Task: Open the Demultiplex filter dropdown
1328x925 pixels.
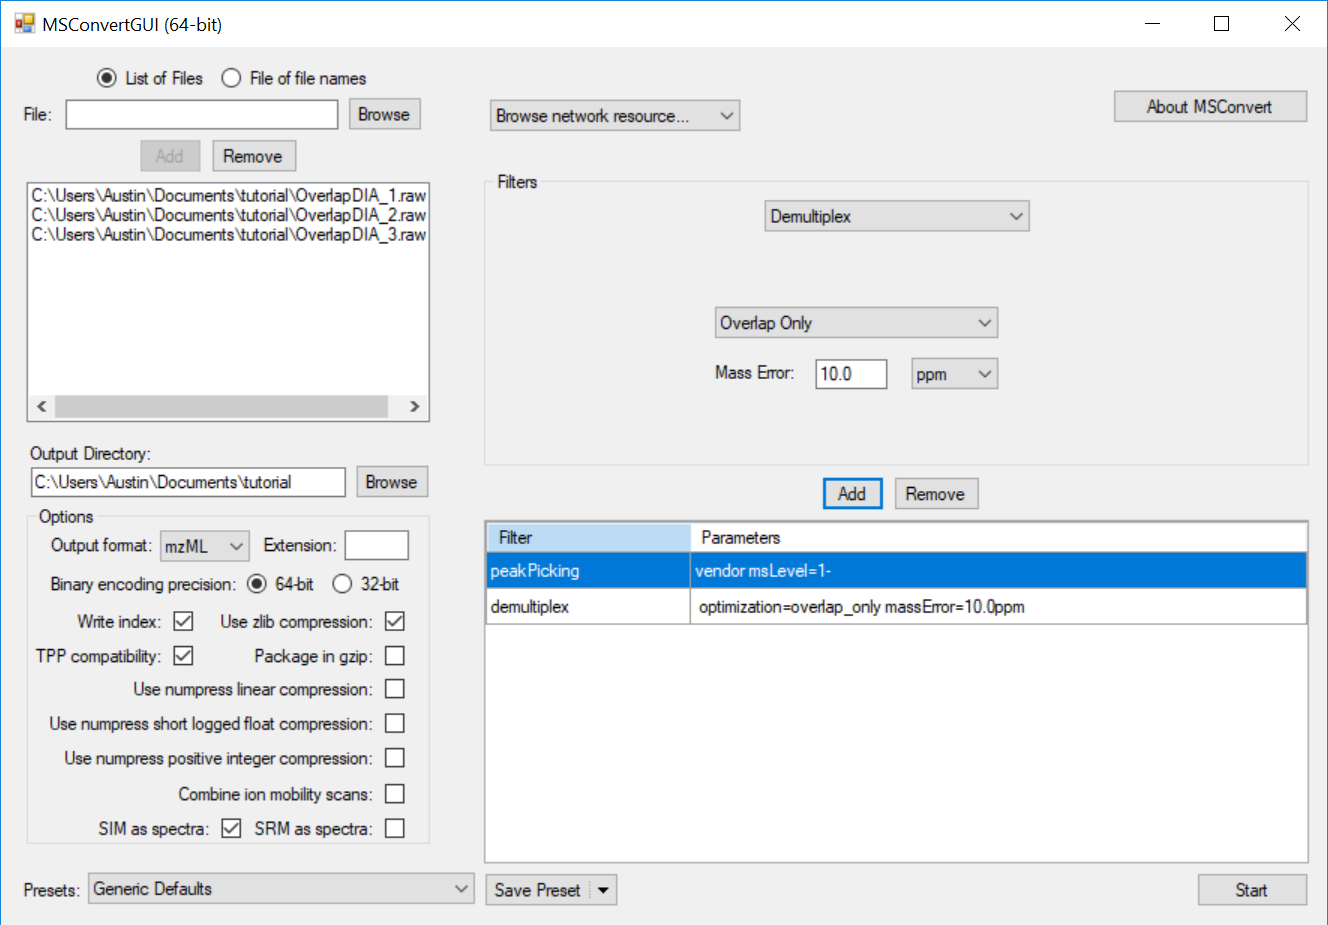Action: 896,216
